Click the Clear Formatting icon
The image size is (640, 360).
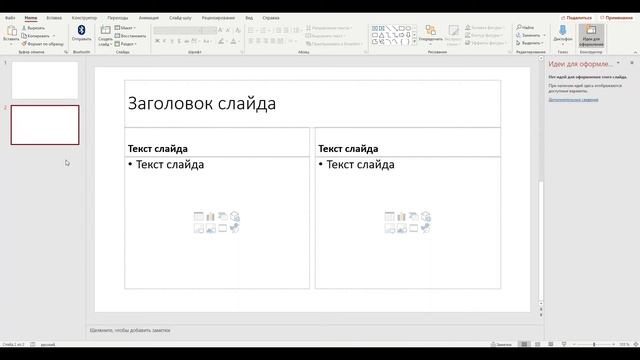click(x=238, y=30)
